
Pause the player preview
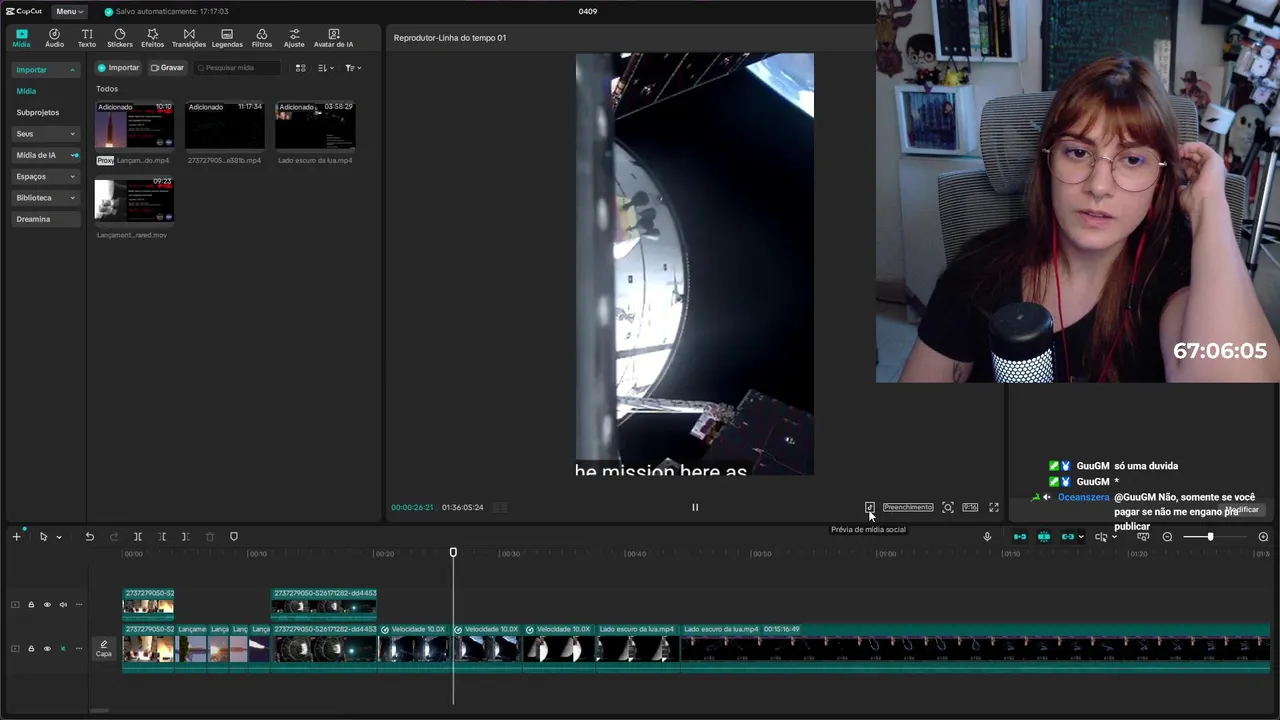(x=695, y=507)
